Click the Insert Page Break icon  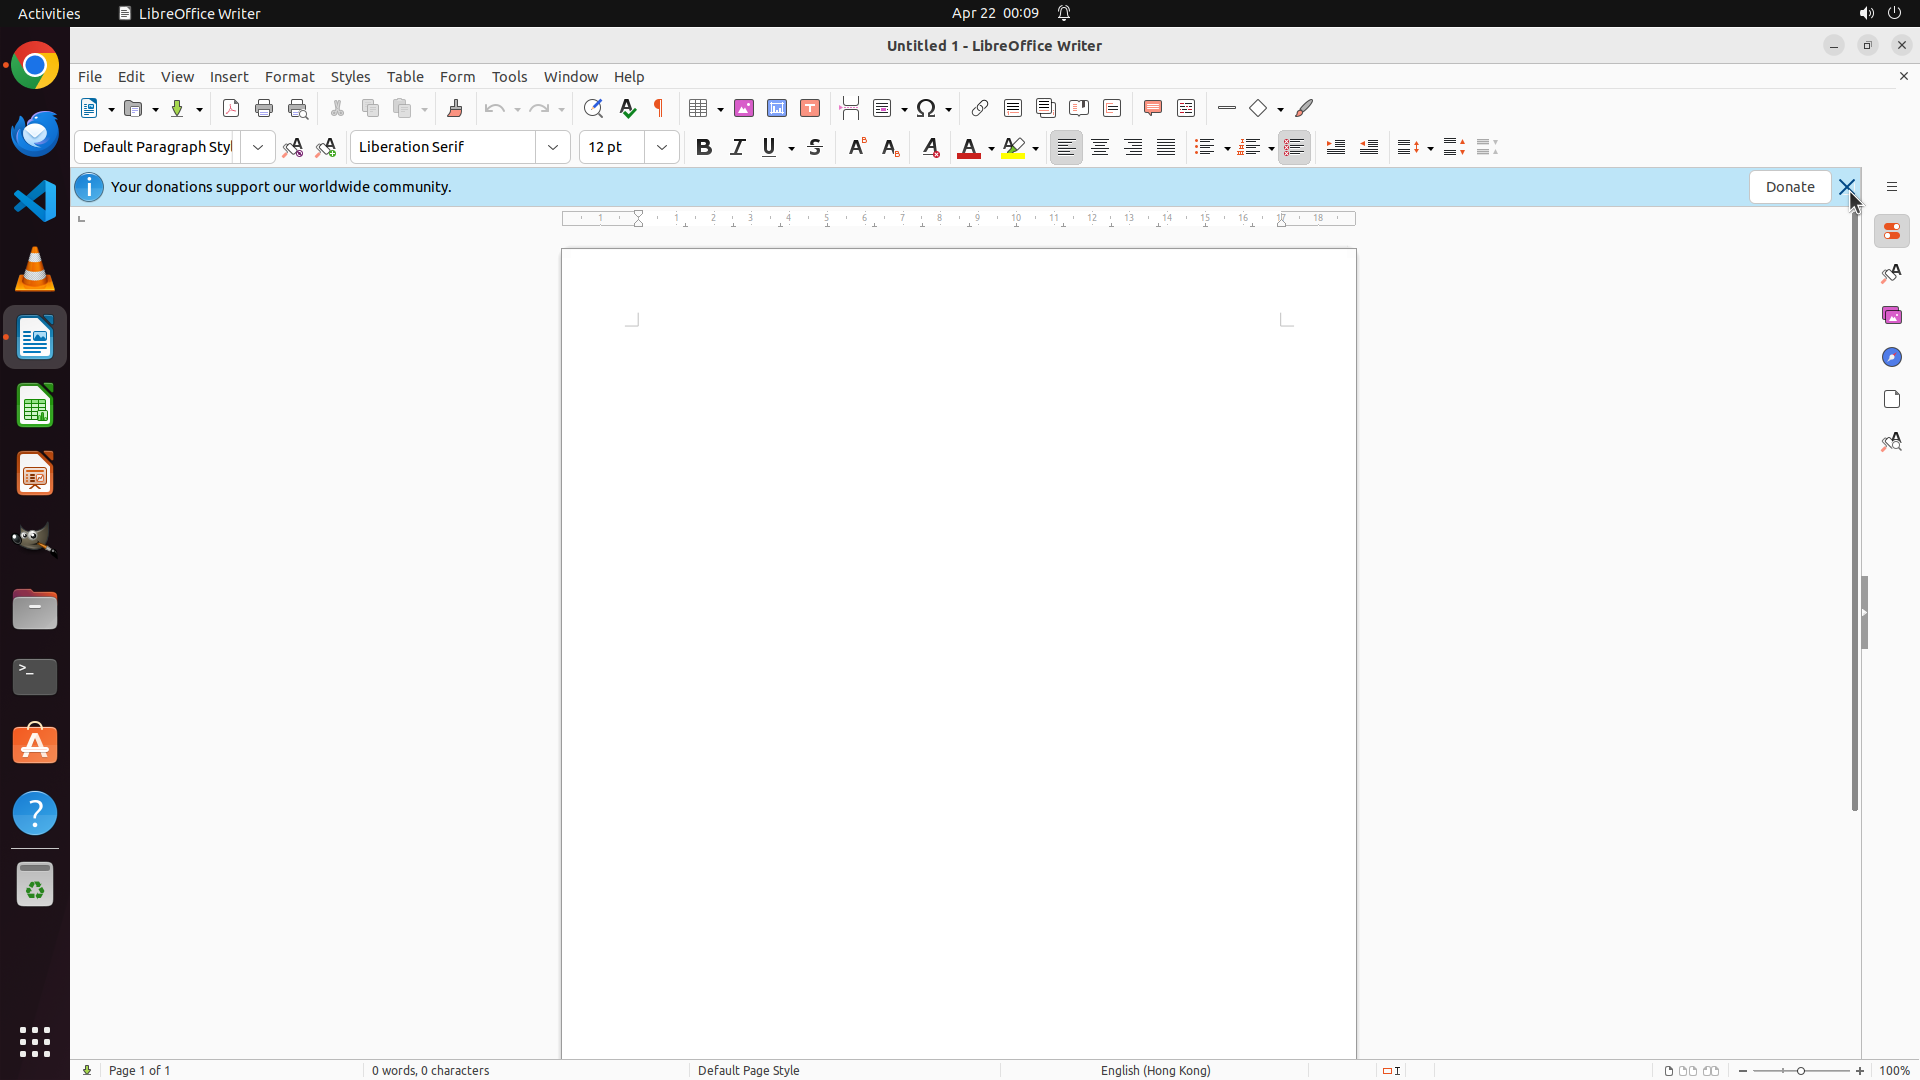850,108
